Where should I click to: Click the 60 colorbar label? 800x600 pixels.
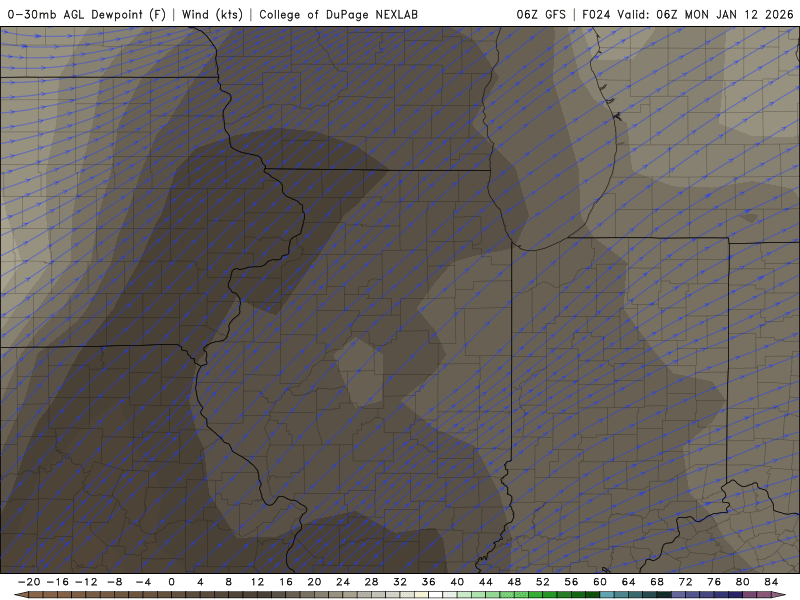(x=600, y=582)
